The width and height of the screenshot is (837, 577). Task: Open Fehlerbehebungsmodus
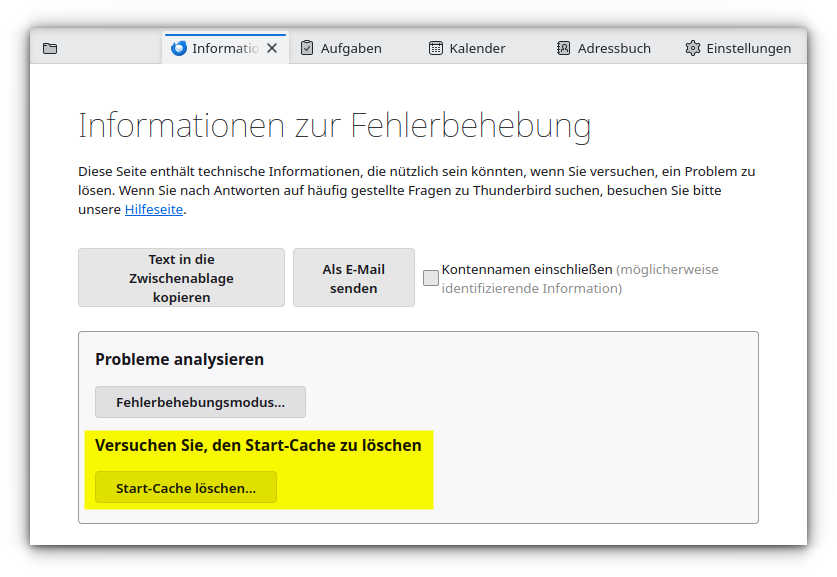[x=200, y=402]
